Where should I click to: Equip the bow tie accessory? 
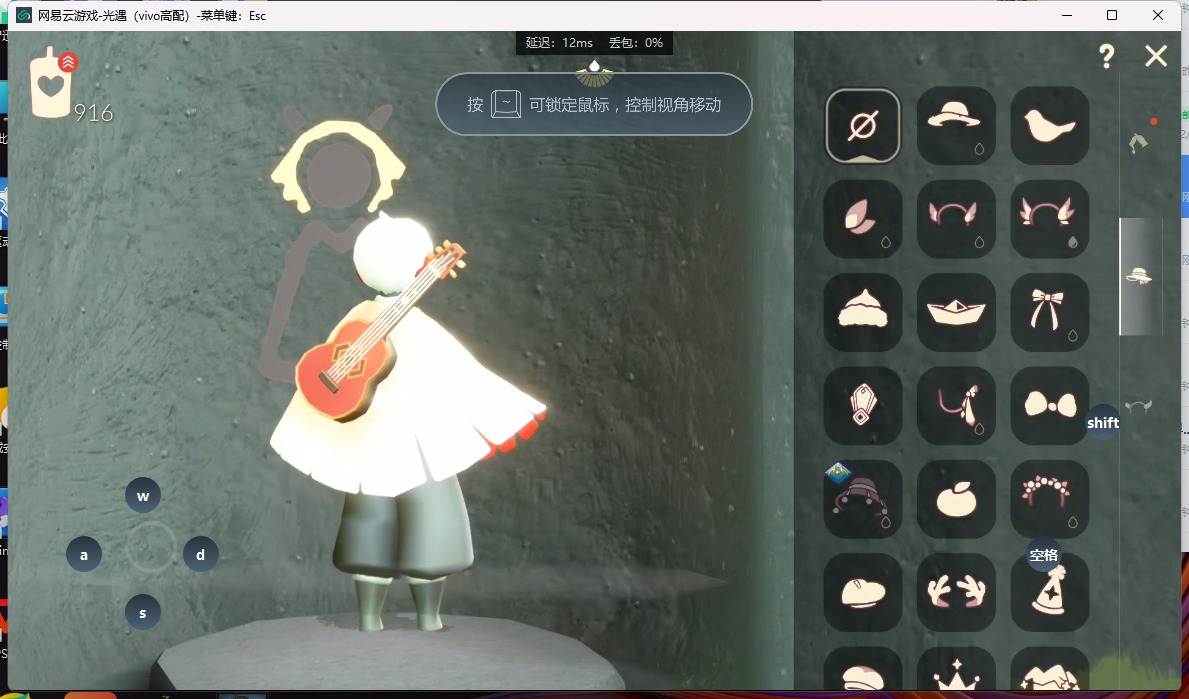(1049, 406)
